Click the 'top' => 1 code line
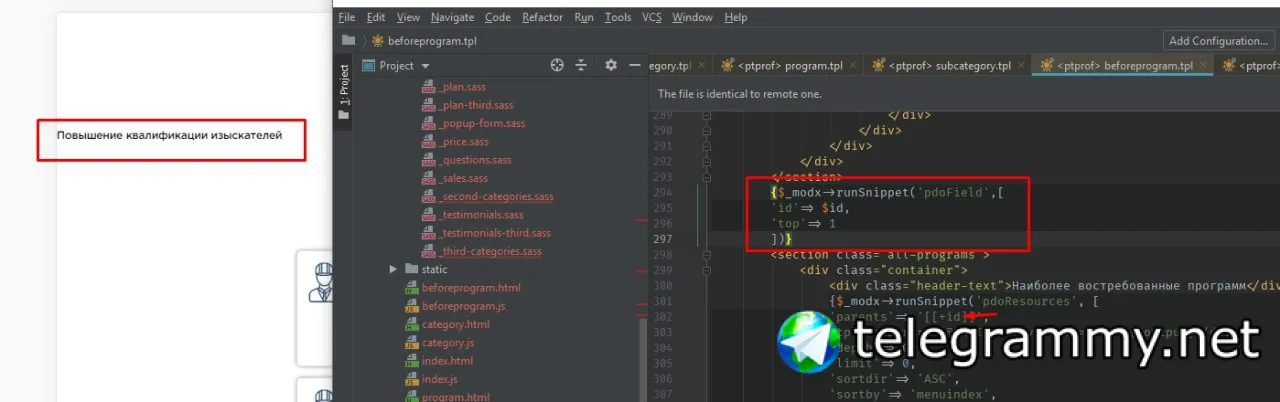Image resolution: width=1280 pixels, height=402 pixels. click(x=803, y=224)
